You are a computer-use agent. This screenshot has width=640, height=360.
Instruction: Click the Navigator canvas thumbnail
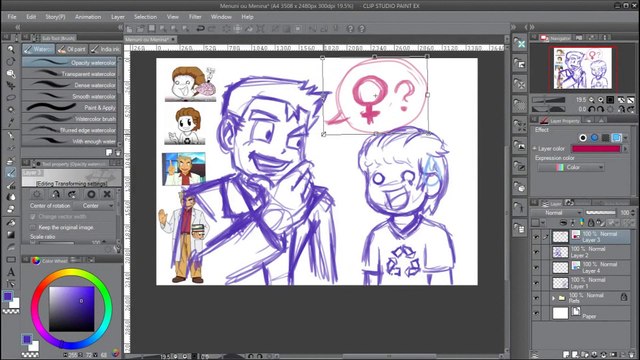[x=583, y=68]
